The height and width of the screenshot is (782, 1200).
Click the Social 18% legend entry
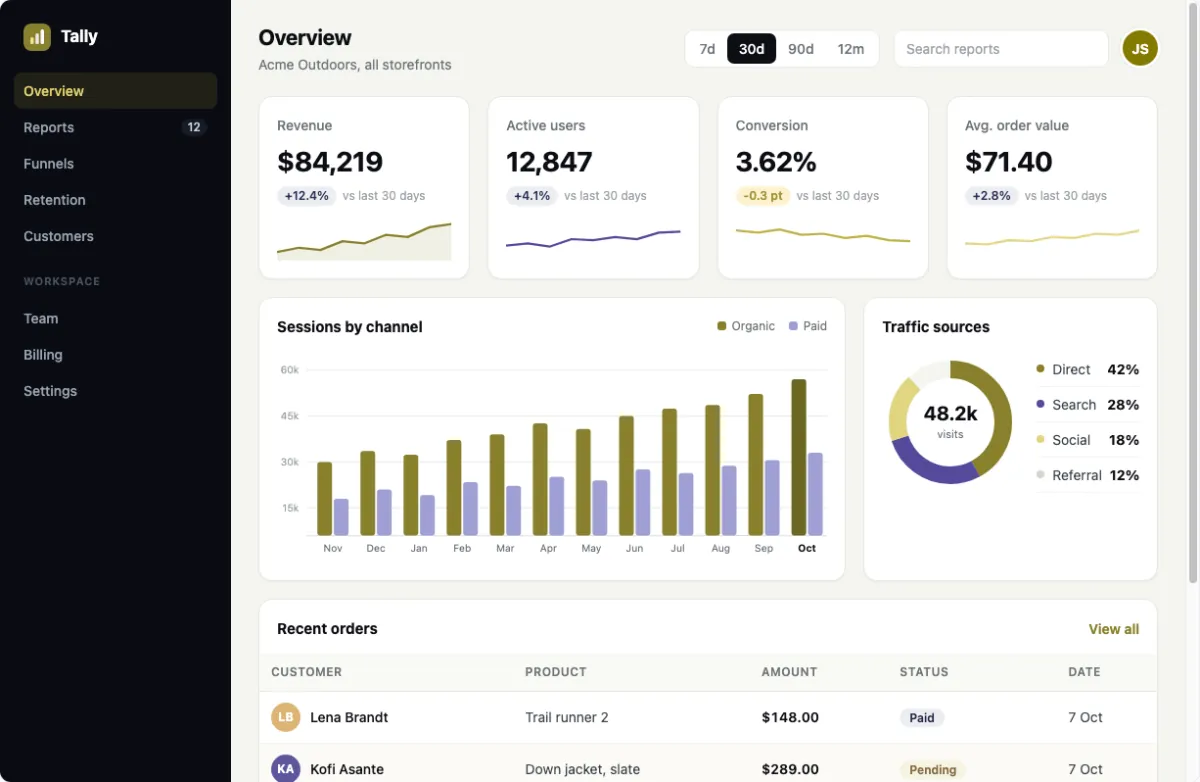[1087, 440]
